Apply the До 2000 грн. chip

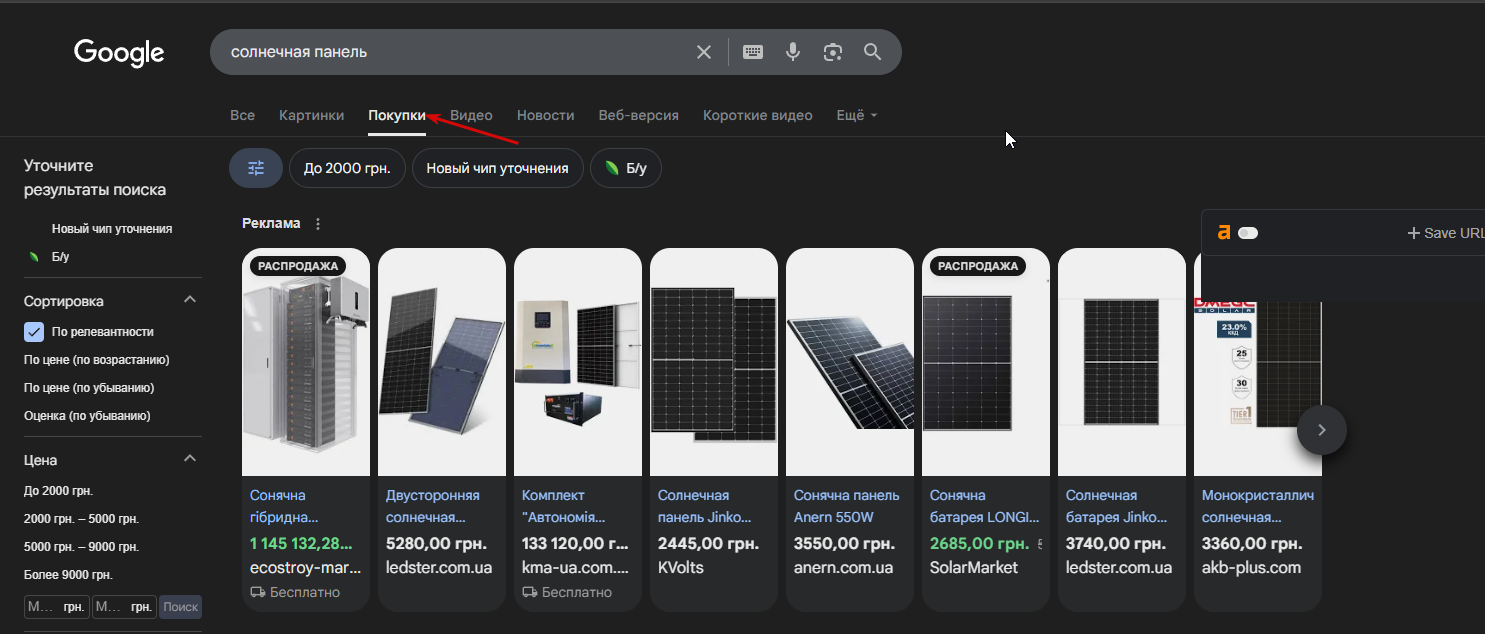pyautogui.click(x=347, y=168)
